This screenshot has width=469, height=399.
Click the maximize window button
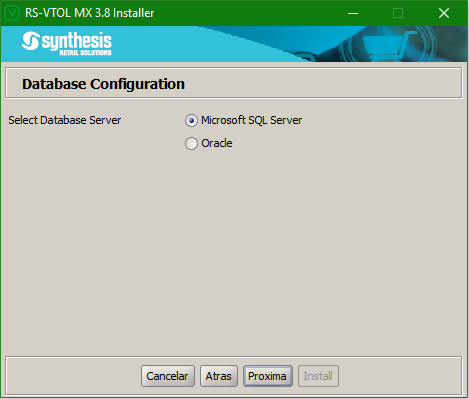[398, 13]
